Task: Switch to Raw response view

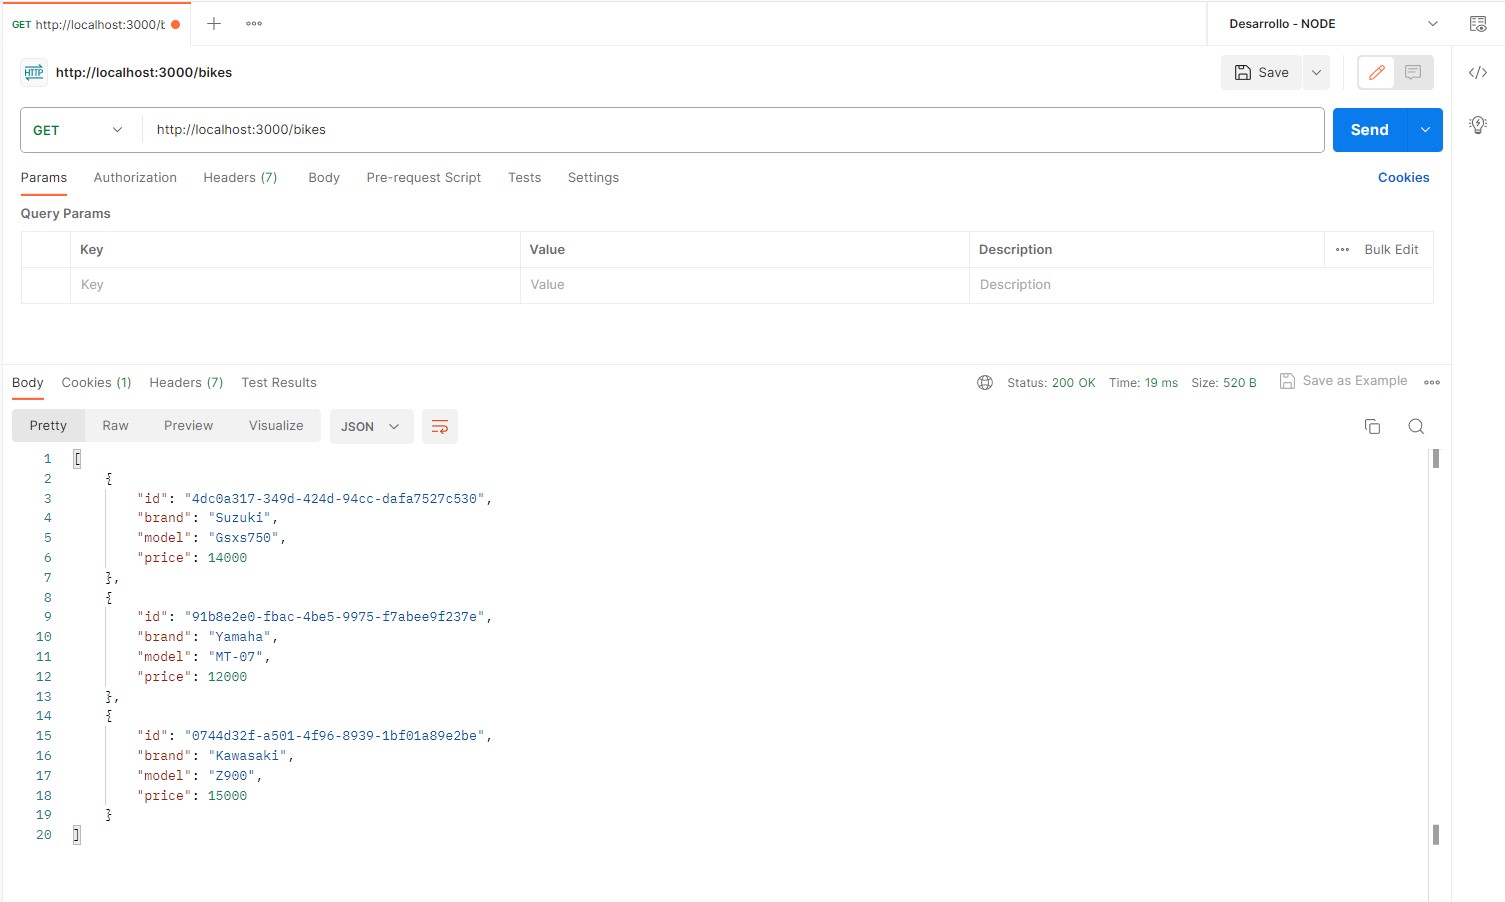Action: point(115,425)
